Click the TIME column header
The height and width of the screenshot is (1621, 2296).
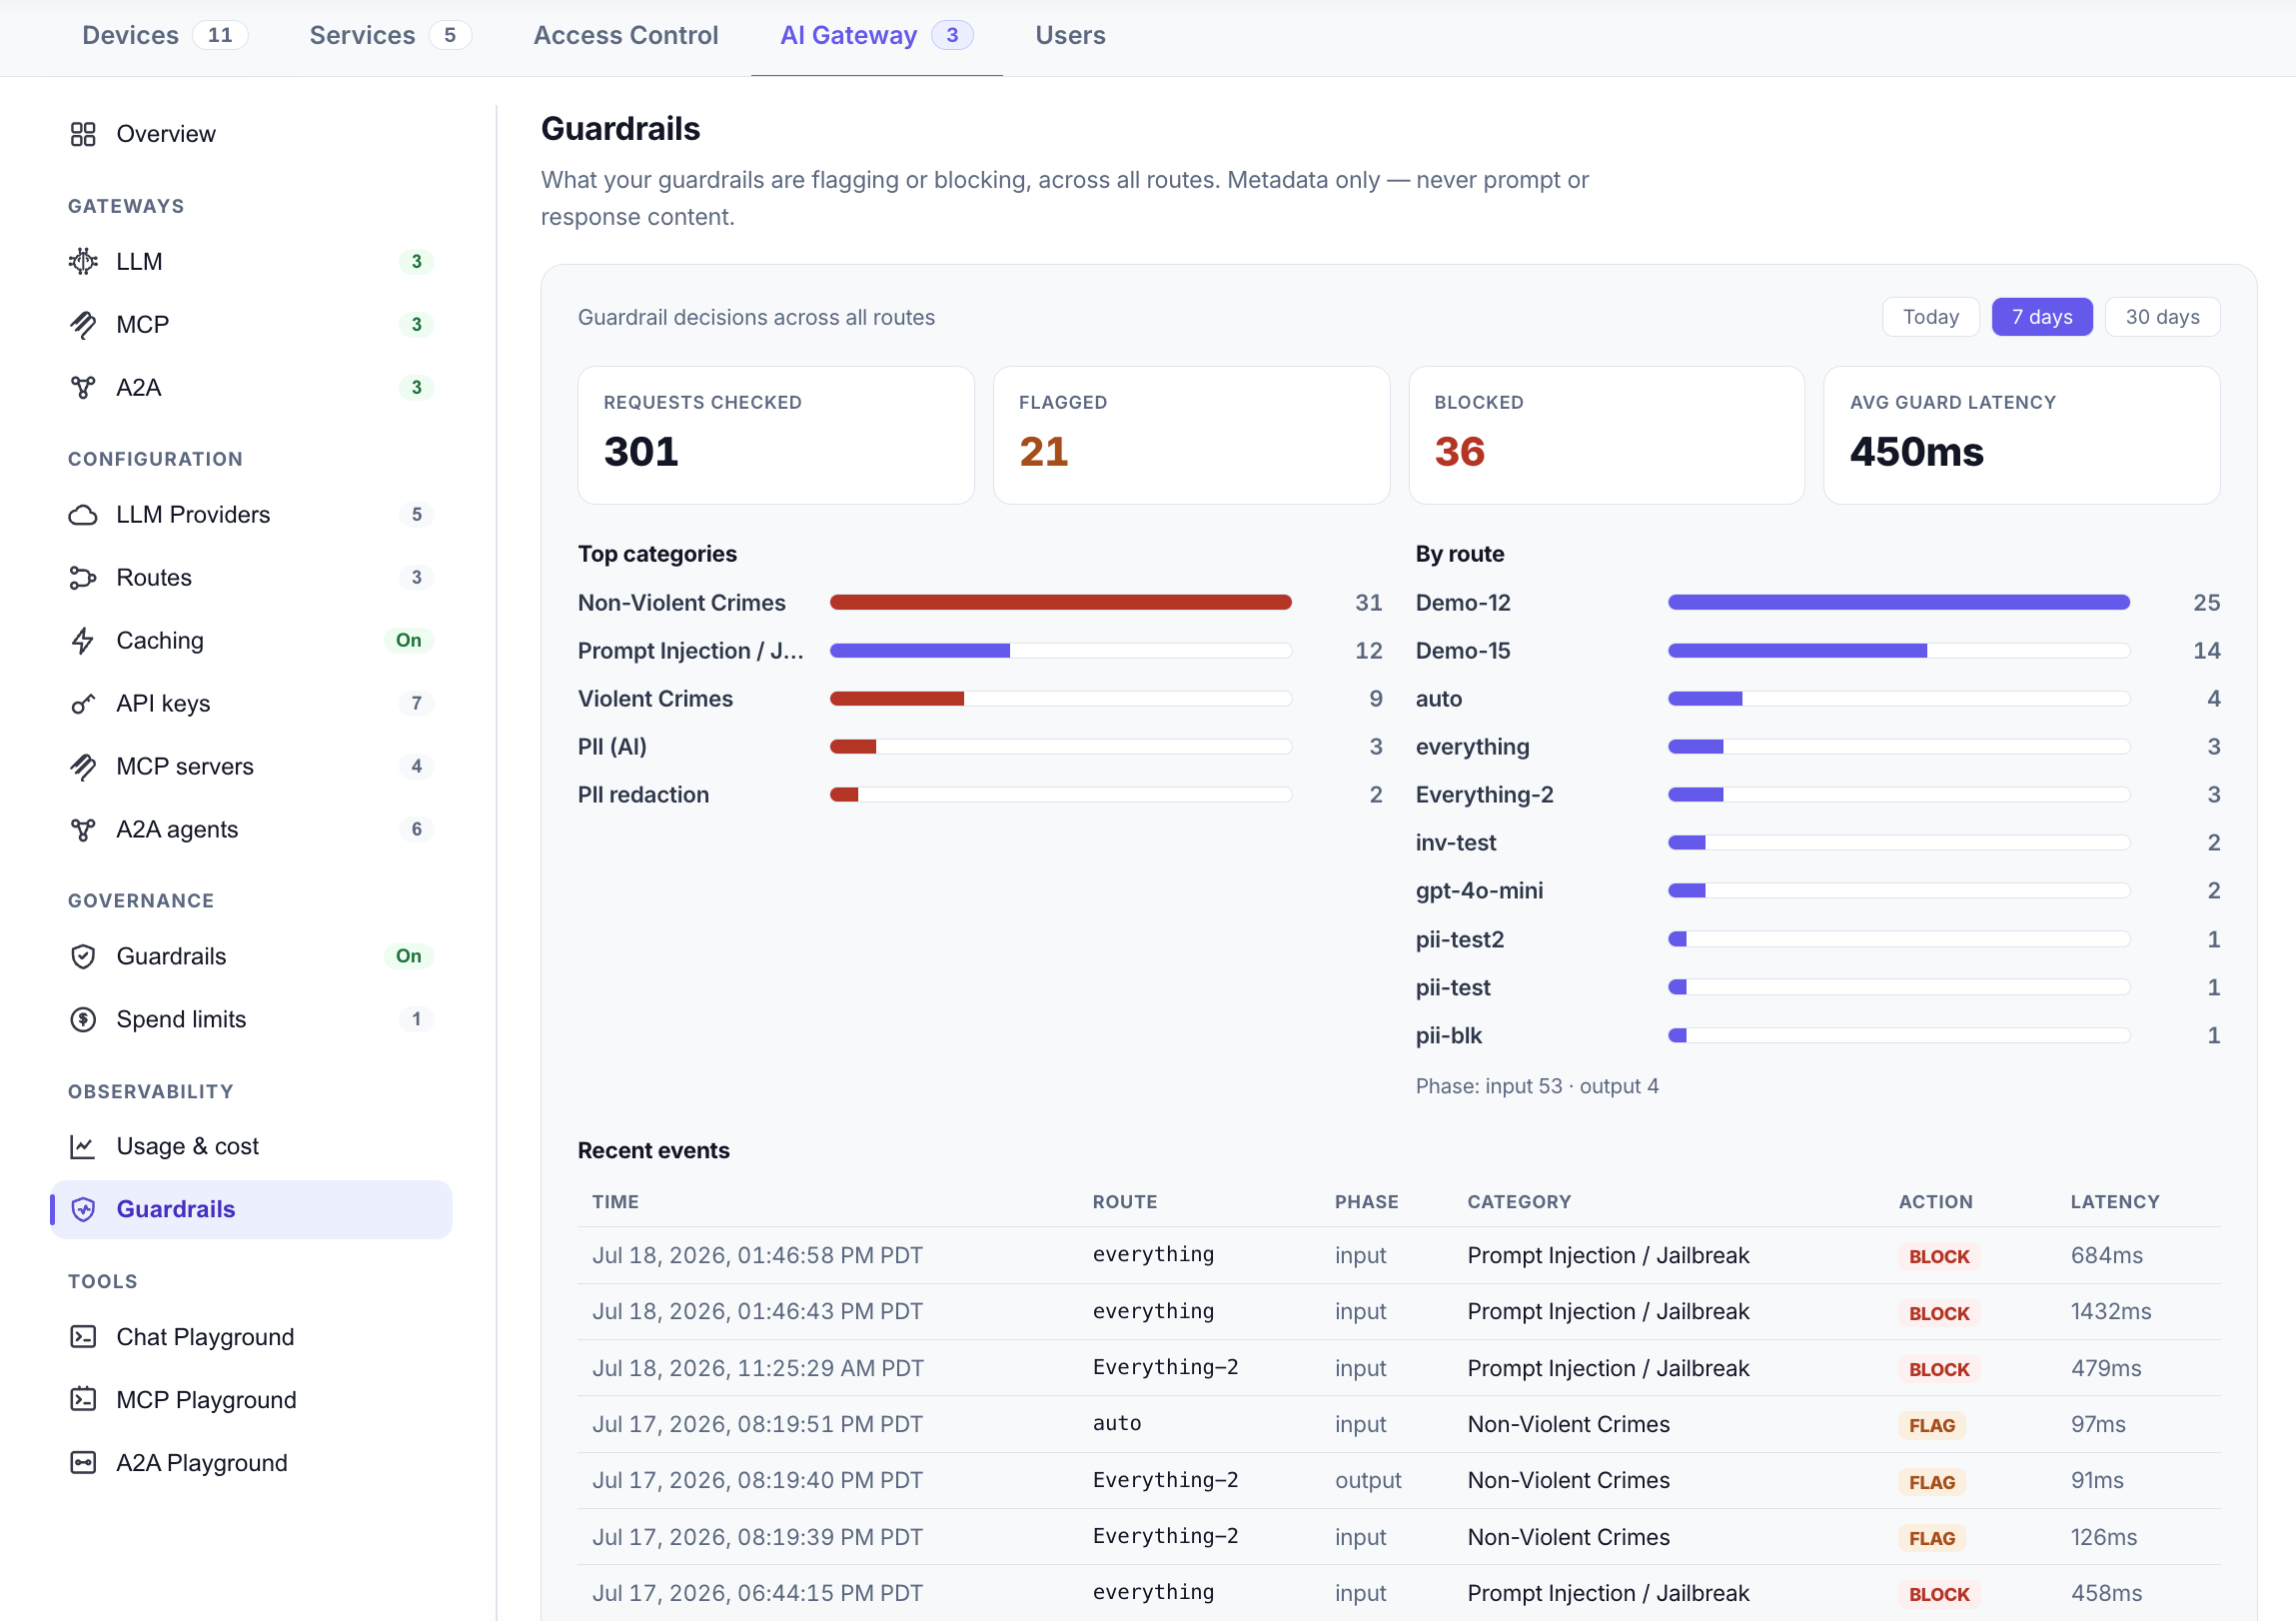click(x=615, y=1201)
